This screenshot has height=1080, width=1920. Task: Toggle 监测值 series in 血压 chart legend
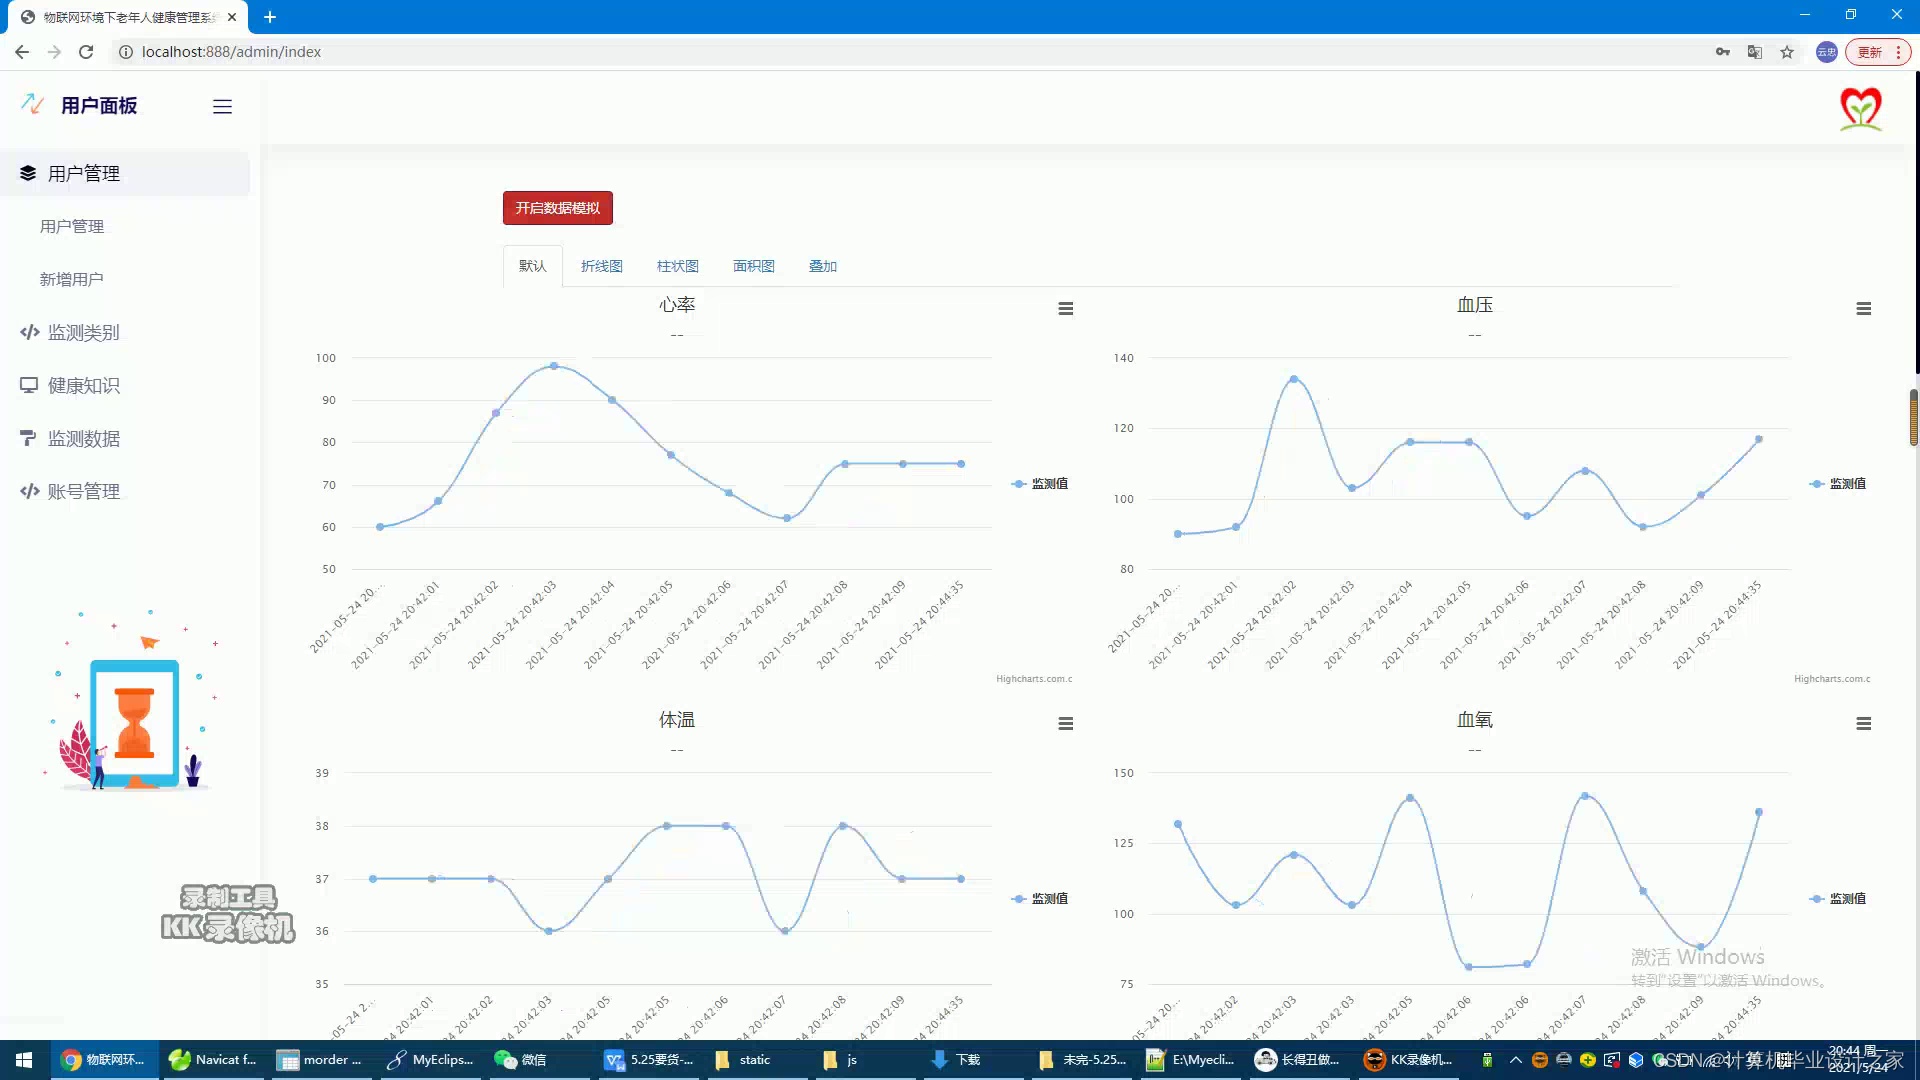pos(1846,483)
